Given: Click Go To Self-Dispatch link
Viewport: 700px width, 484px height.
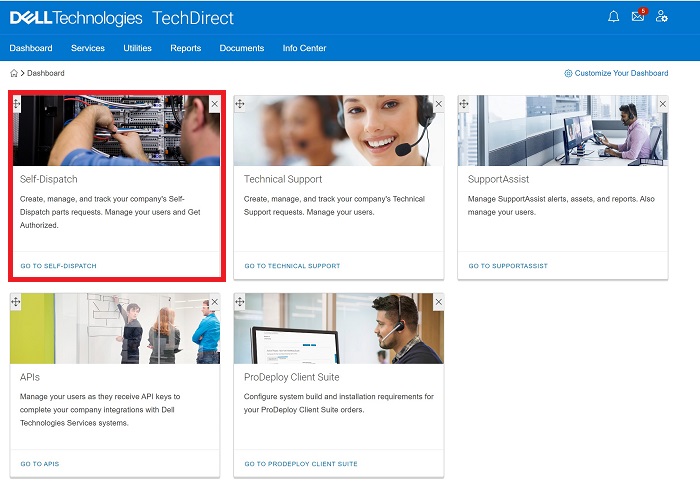Looking at the screenshot, I should [58, 266].
